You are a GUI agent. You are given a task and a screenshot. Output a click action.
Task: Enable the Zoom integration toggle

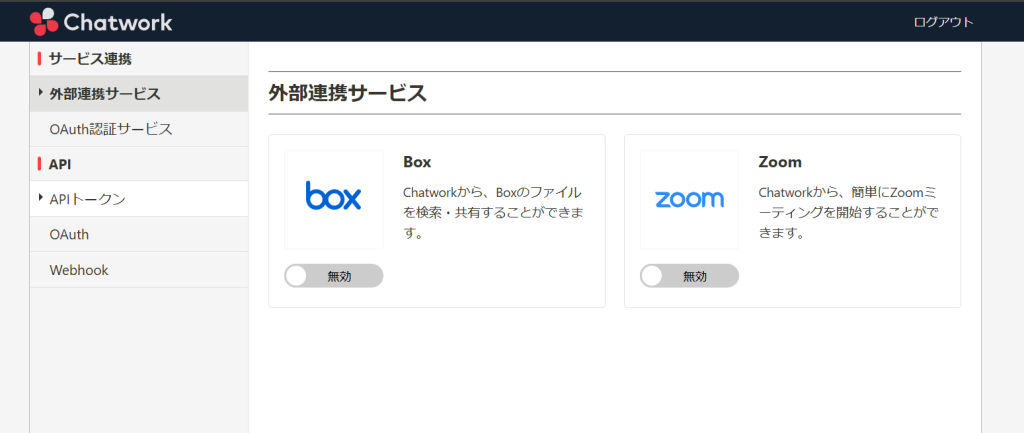tap(690, 276)
